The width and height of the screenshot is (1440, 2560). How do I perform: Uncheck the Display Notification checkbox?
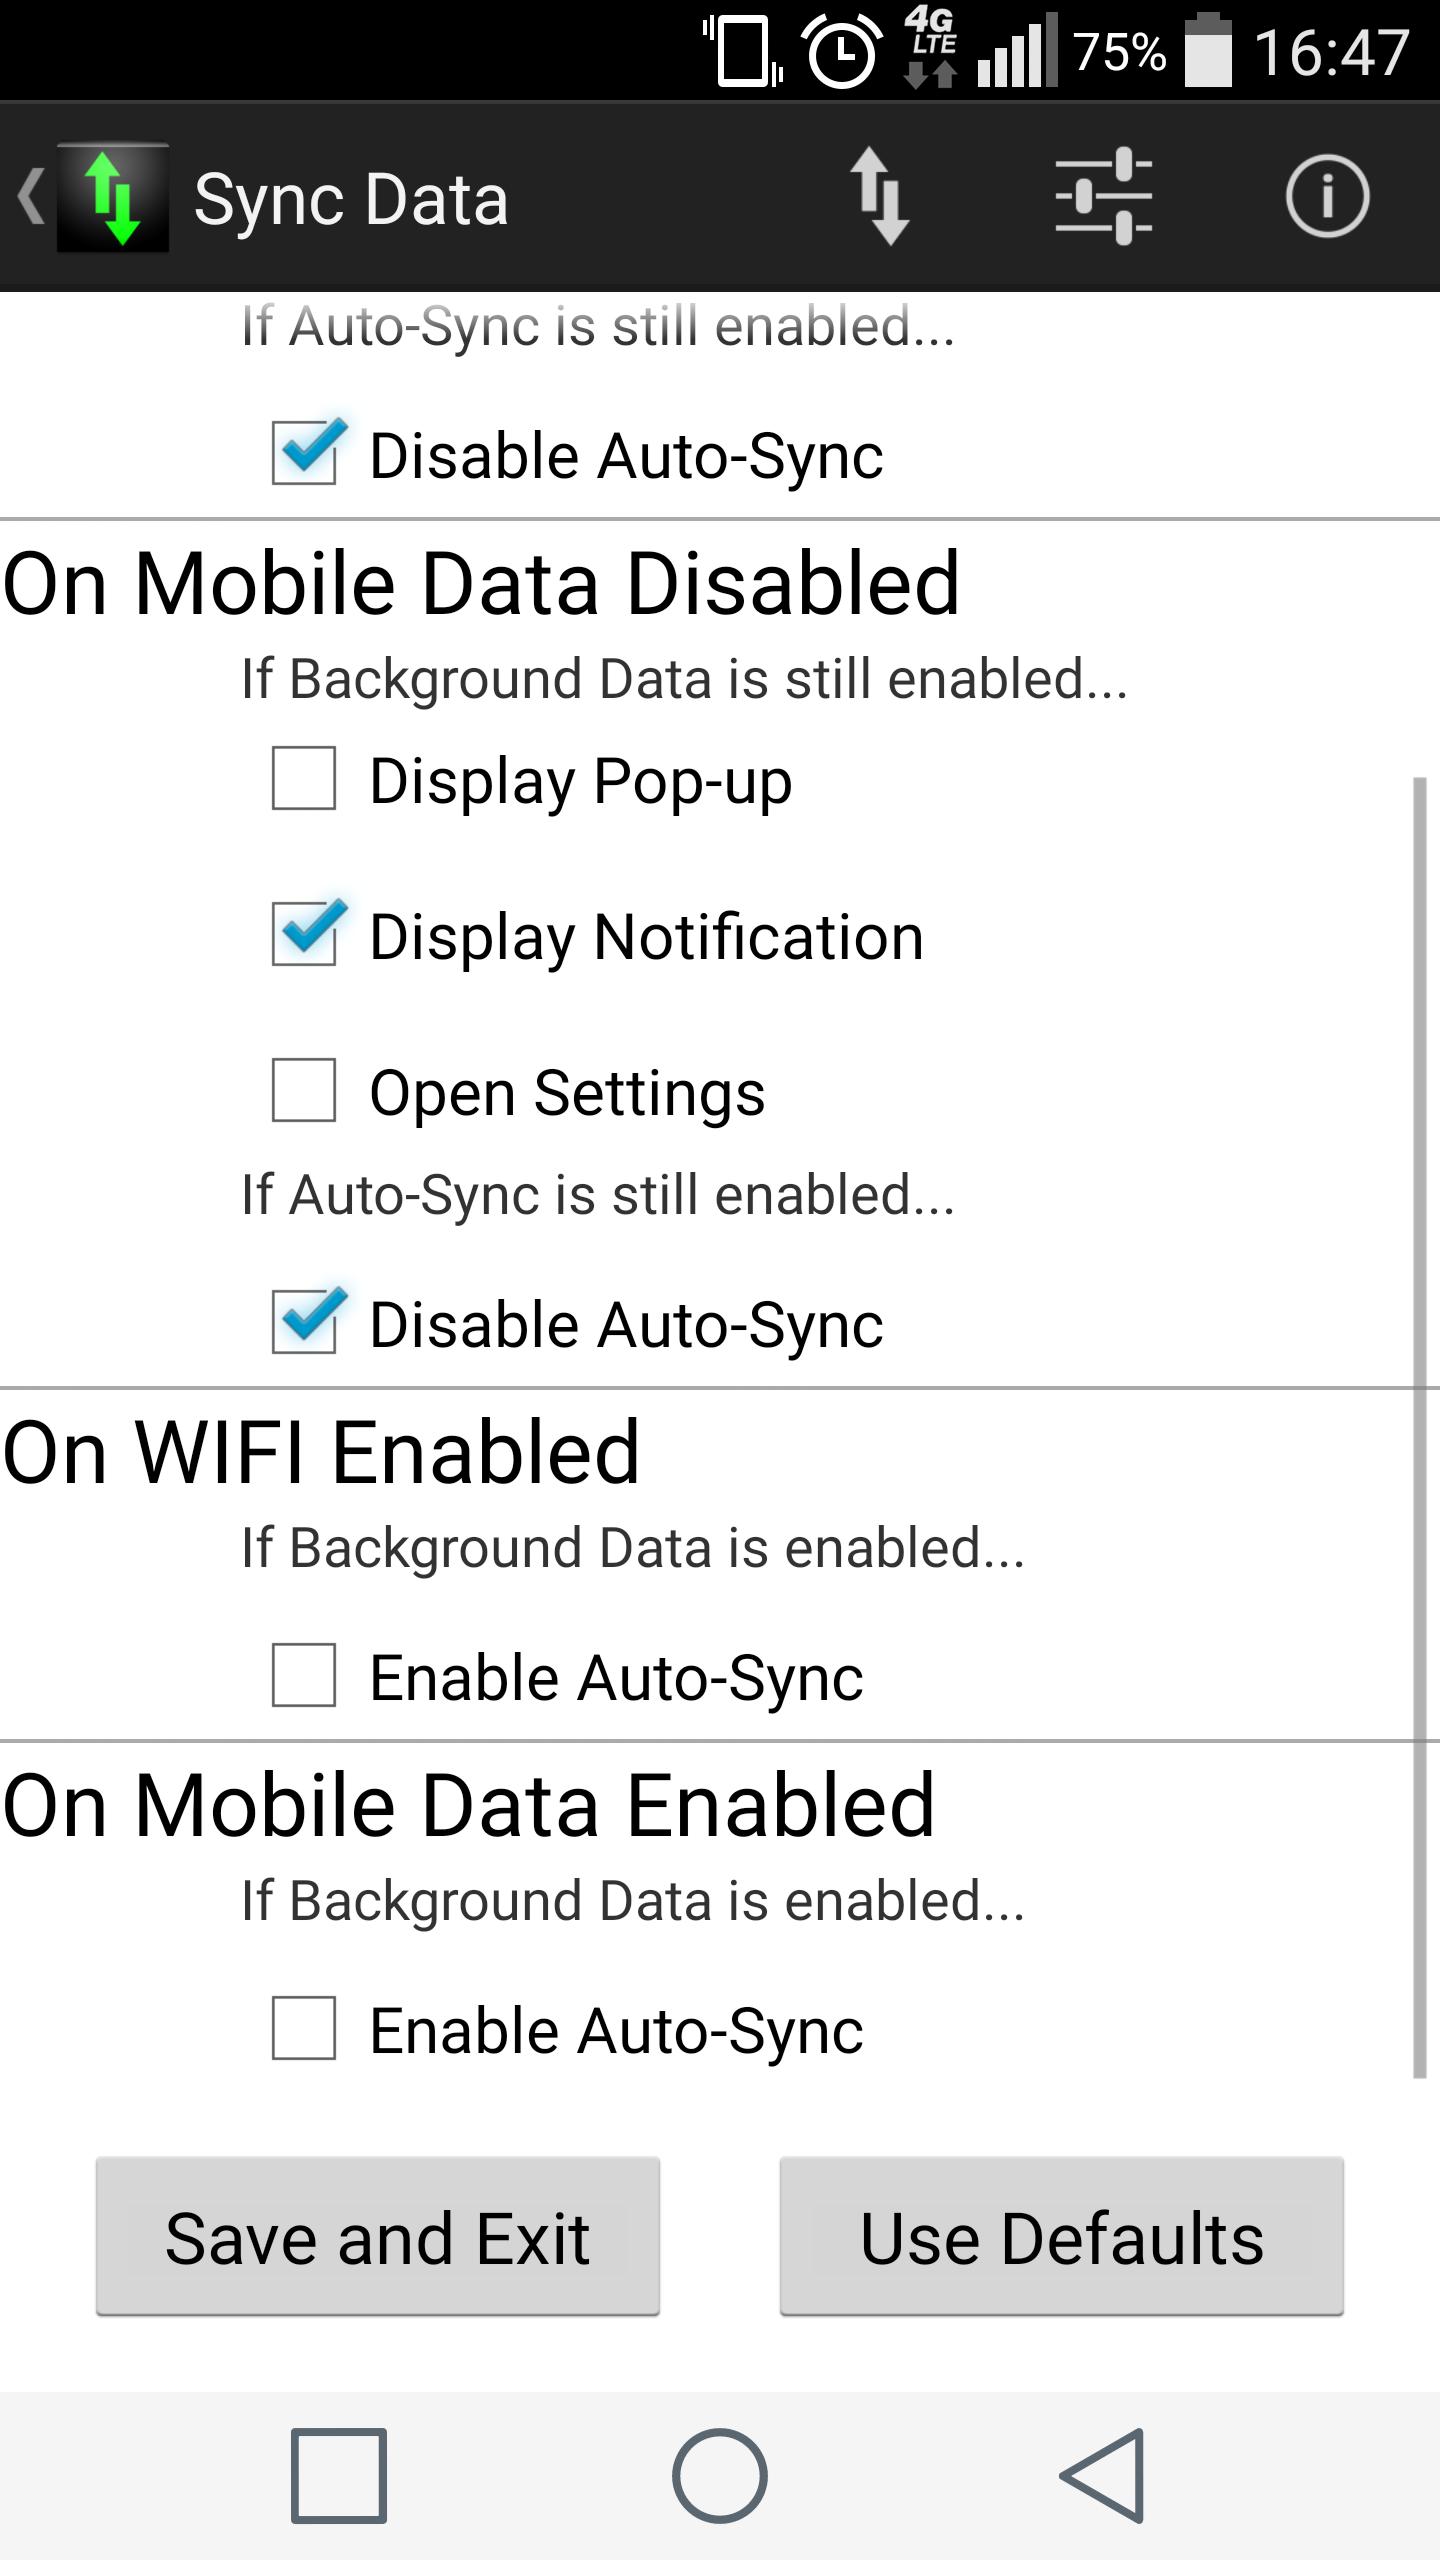(x=304, y=934)
